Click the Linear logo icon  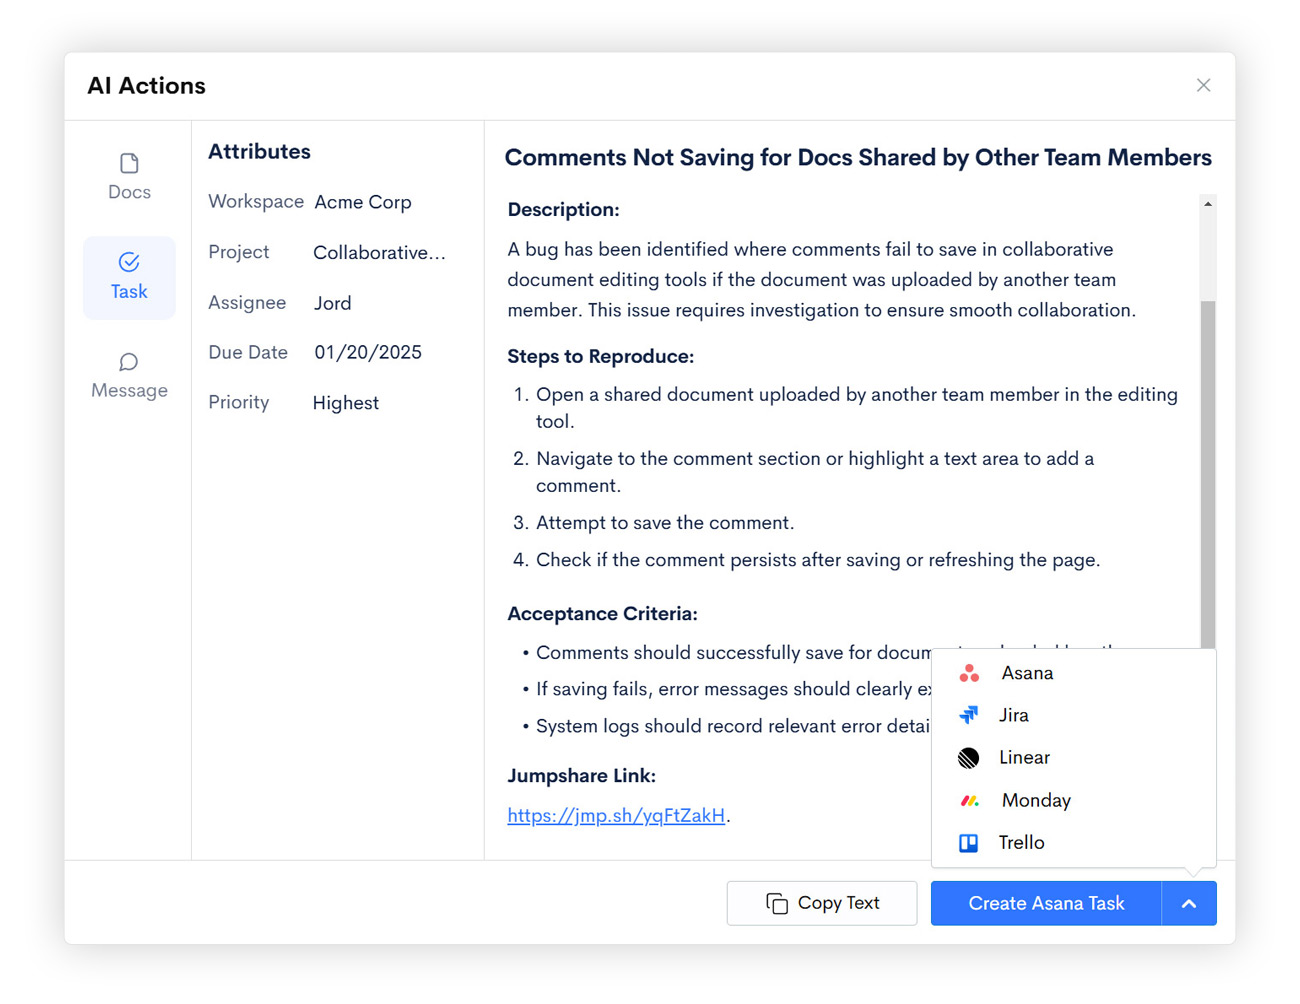tap(969, 758)
